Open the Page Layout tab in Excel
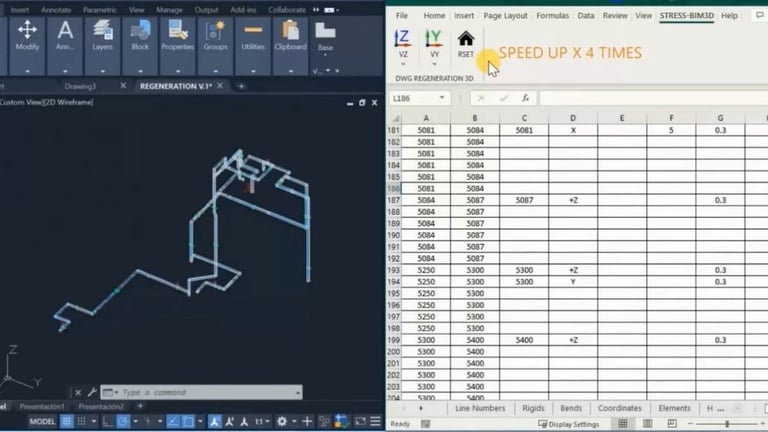The width and height of the screenshot is (768, 432). [x=505, y=16]
